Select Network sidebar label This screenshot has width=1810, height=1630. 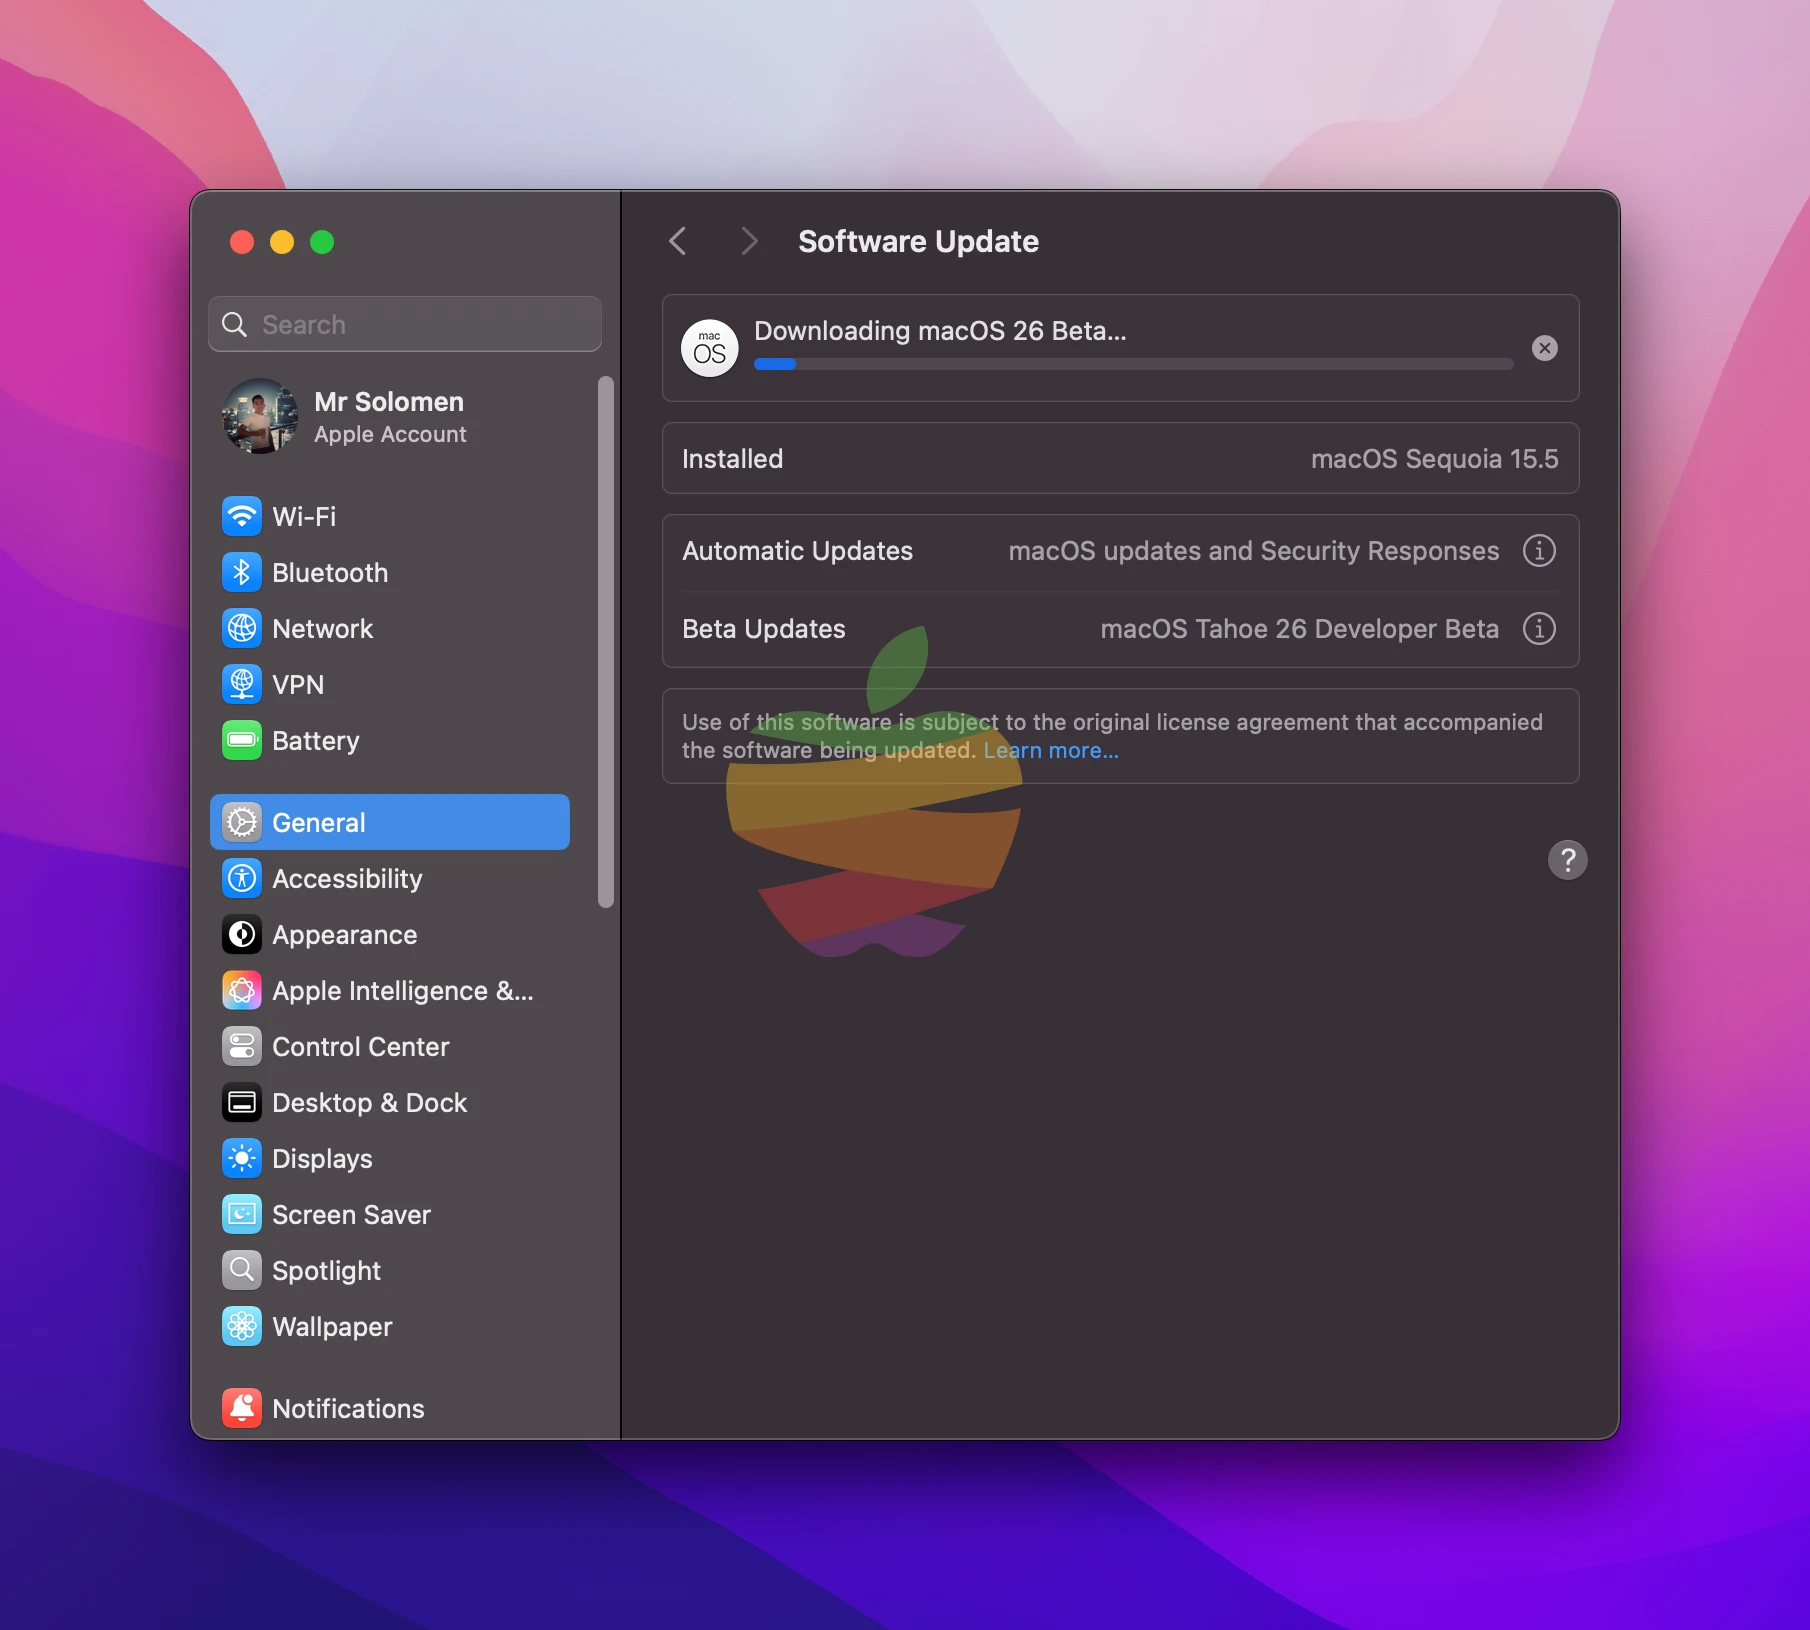(x=322, y=629)
